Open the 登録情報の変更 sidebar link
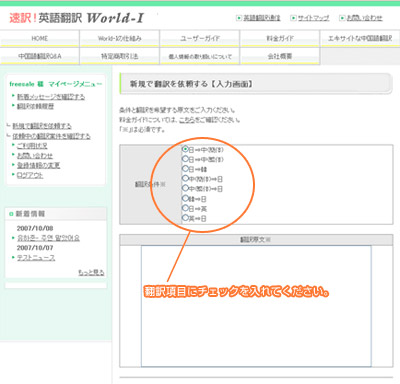 [x=38, y=165]
